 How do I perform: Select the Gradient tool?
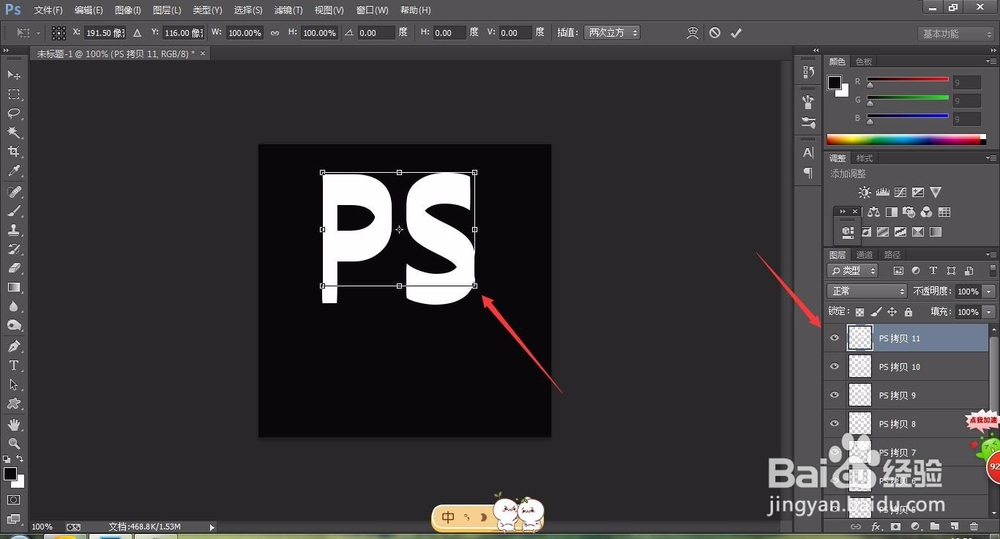coord(13,287)
